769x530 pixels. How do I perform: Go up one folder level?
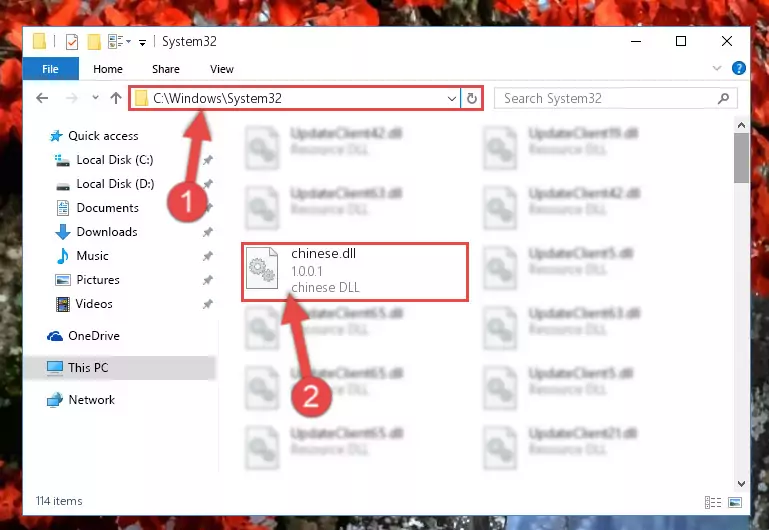(116, 98)
